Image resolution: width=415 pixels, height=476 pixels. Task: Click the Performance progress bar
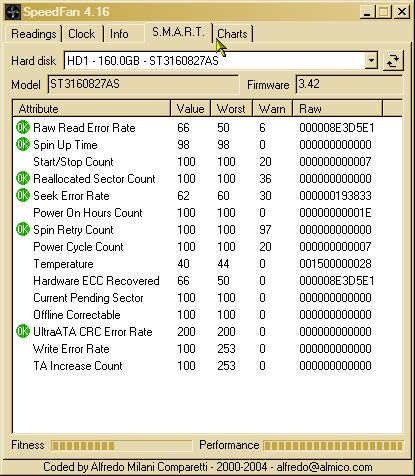click(x=333, y=446)
